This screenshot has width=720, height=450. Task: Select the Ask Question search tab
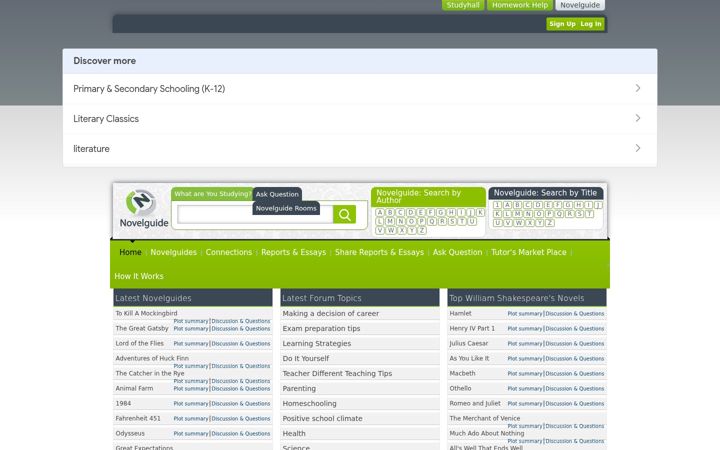click(x=277, y=194)
